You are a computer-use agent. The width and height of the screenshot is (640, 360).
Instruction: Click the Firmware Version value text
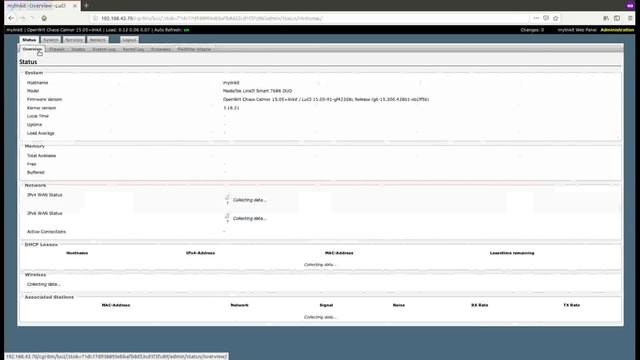click(x=326, y=99)
